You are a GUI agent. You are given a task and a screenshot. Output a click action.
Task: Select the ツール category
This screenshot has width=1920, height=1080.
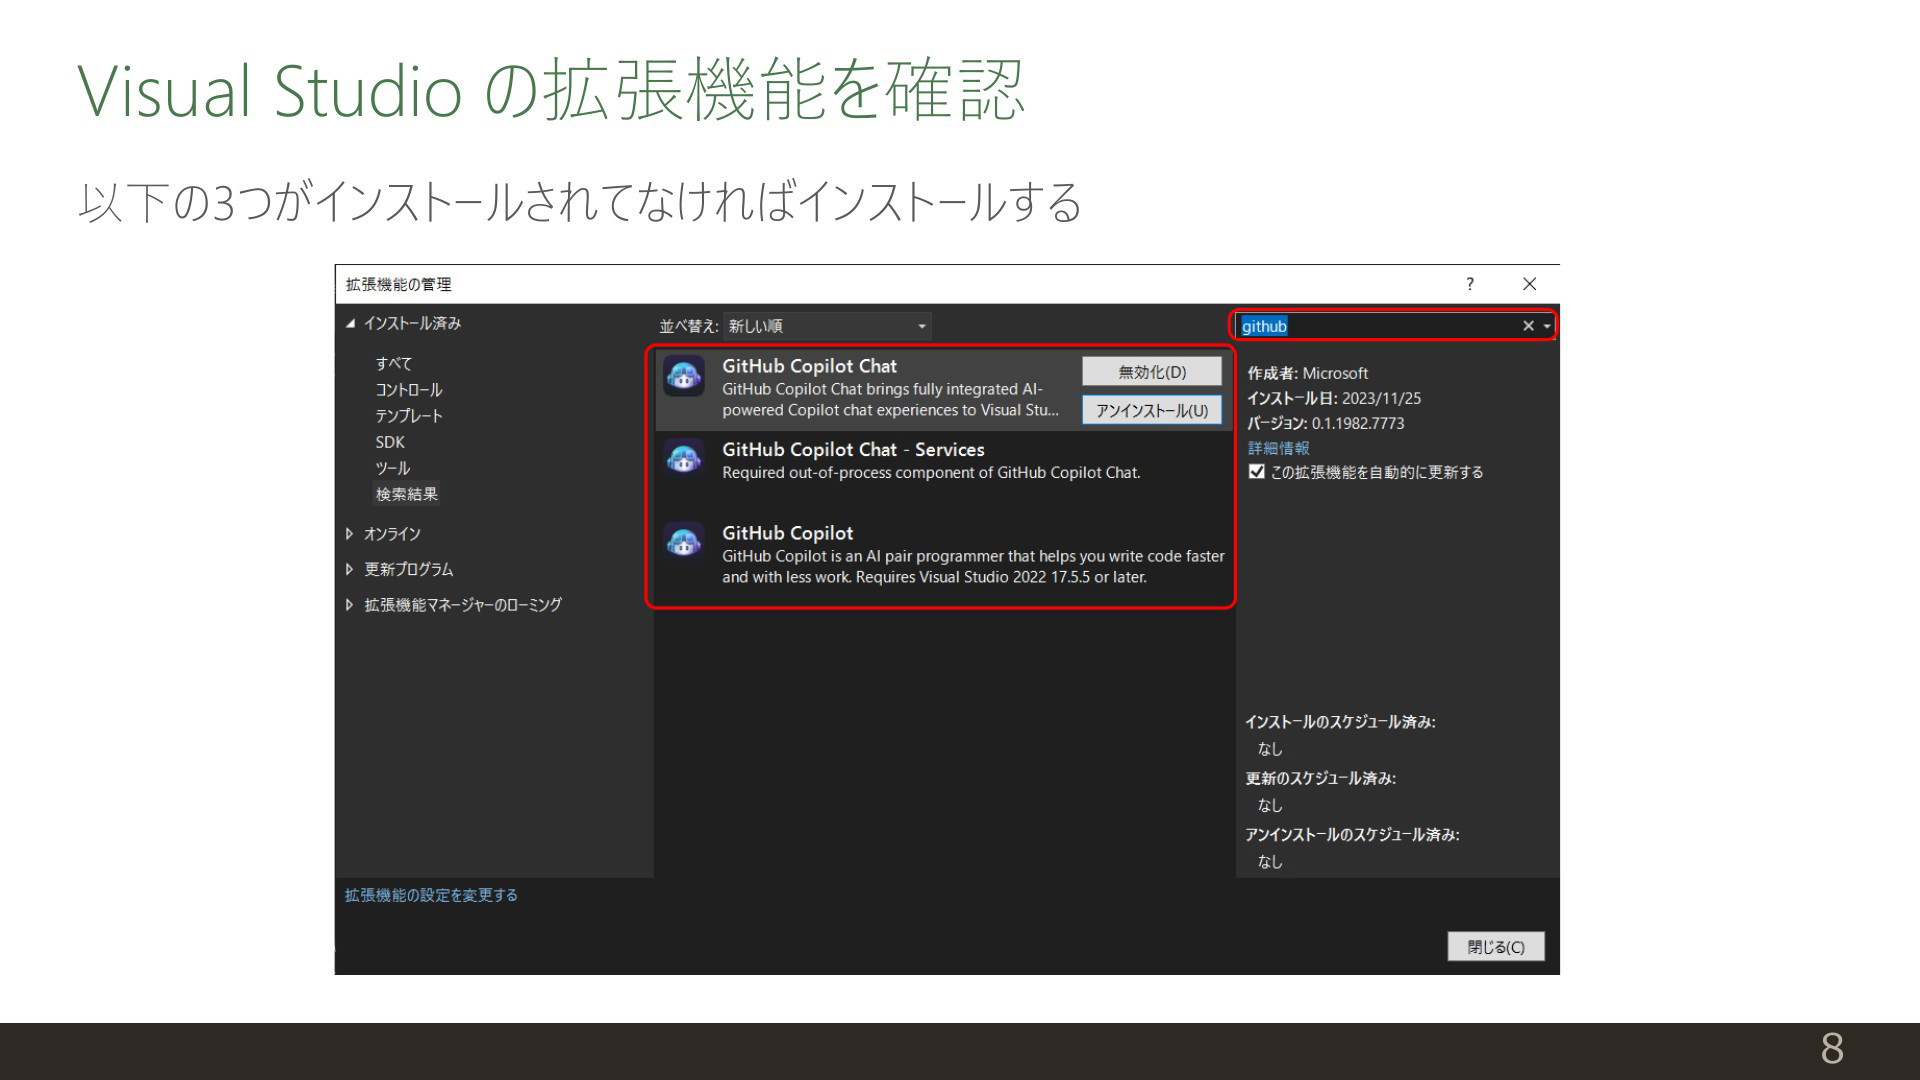[393, 468]
